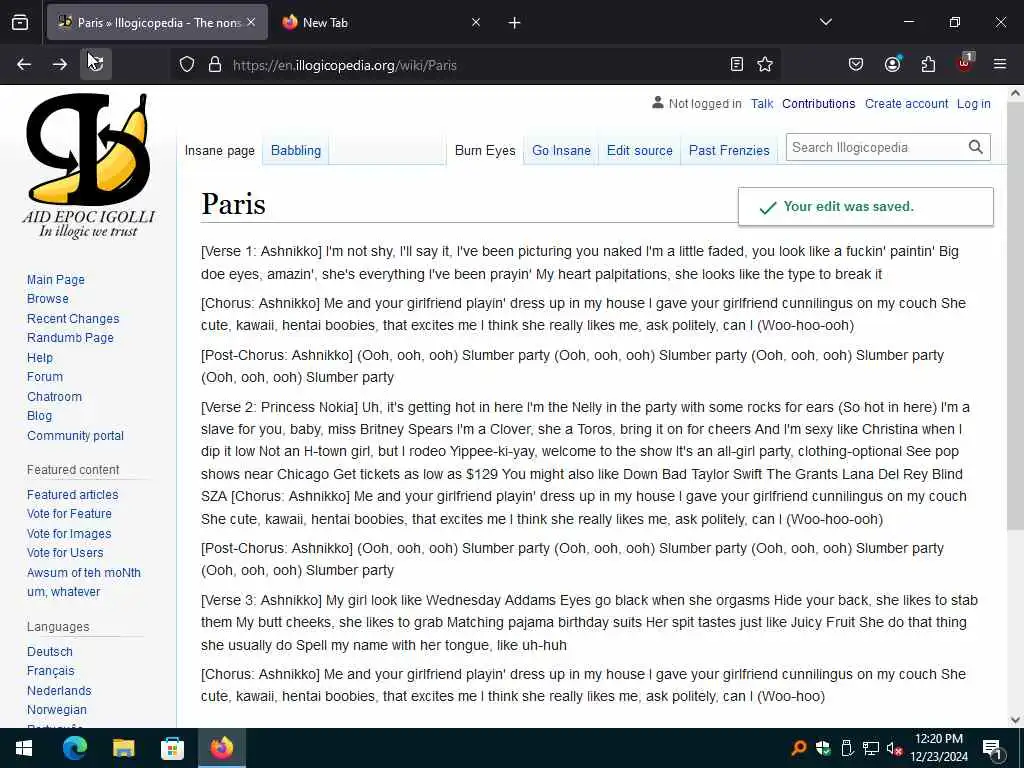List all tabs with the chevron
Image resolution: width=1024 pixels, height=768 pixels.
pos(825,22)
